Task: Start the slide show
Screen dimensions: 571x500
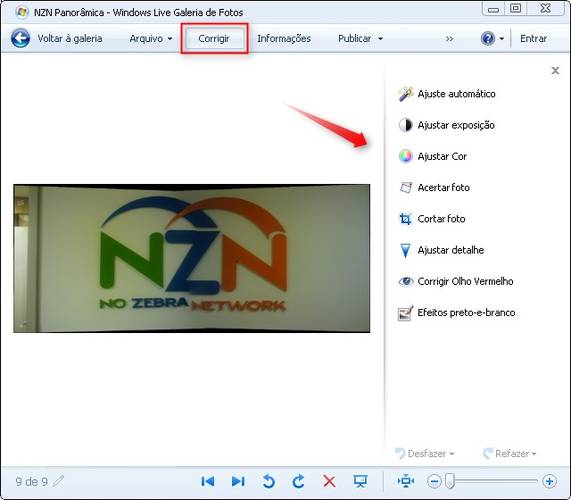Action: (x=360, y=481)
